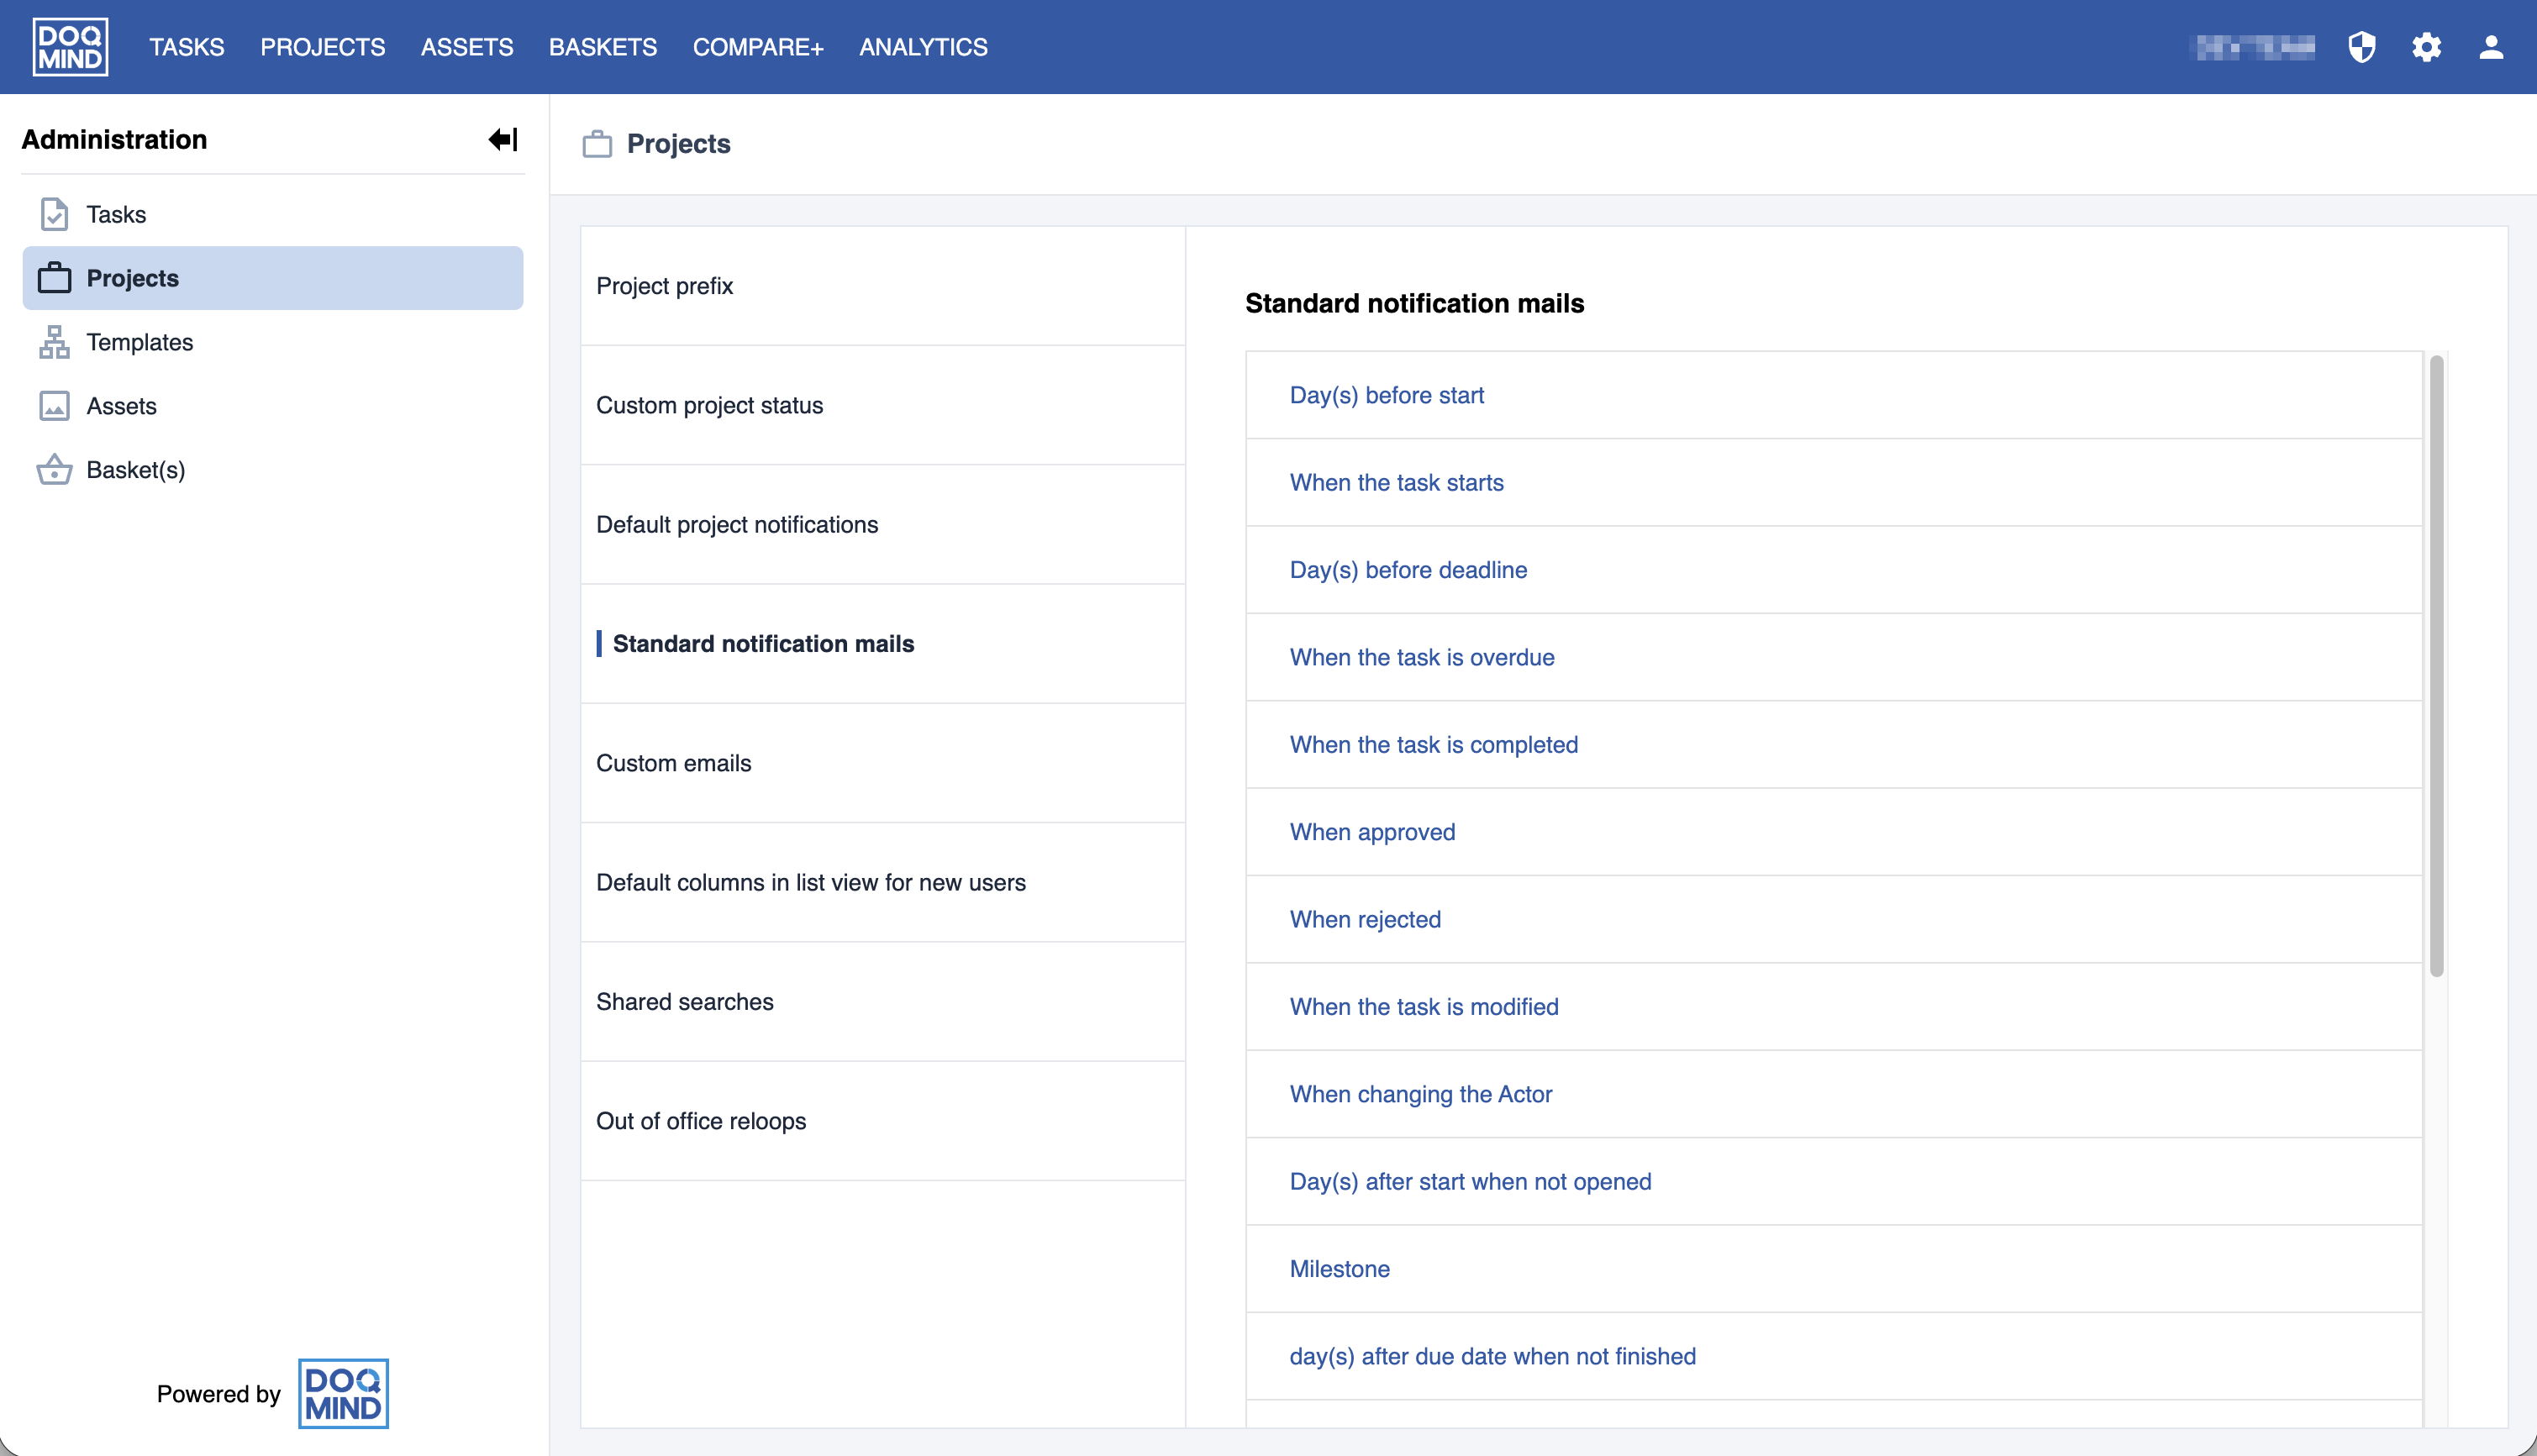Click the Basket(s) basket icon

[54, 470]
